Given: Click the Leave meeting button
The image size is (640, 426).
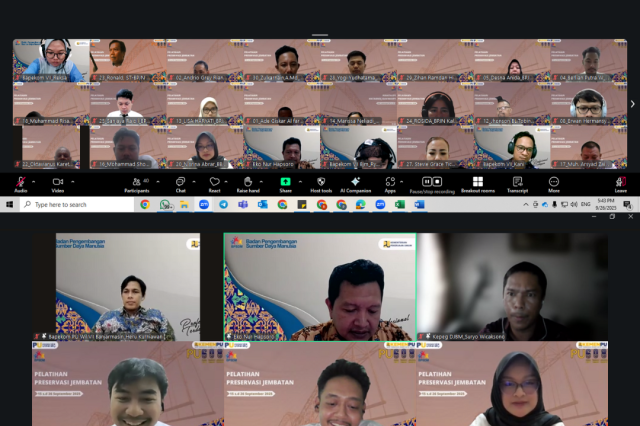Looking at the screenshot, I should (620, 182).
